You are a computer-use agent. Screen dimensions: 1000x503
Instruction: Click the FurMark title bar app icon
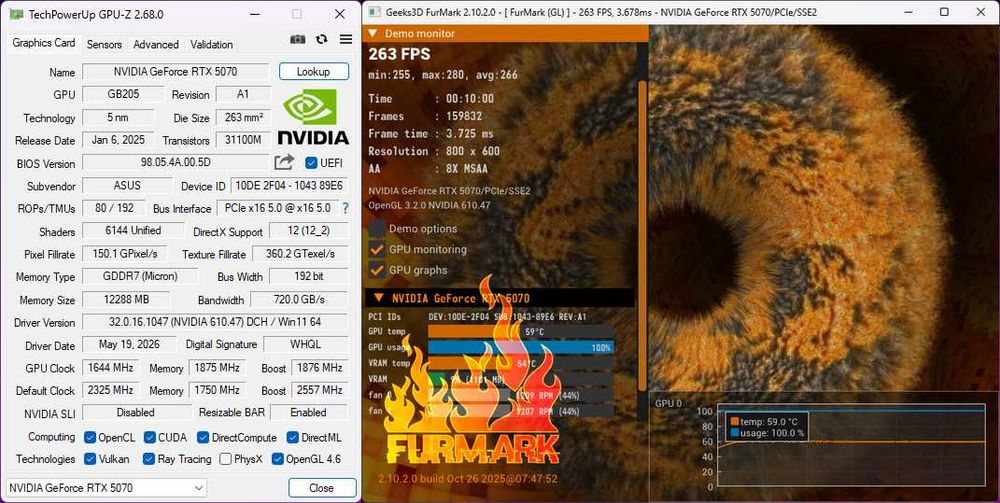[374, 12]
